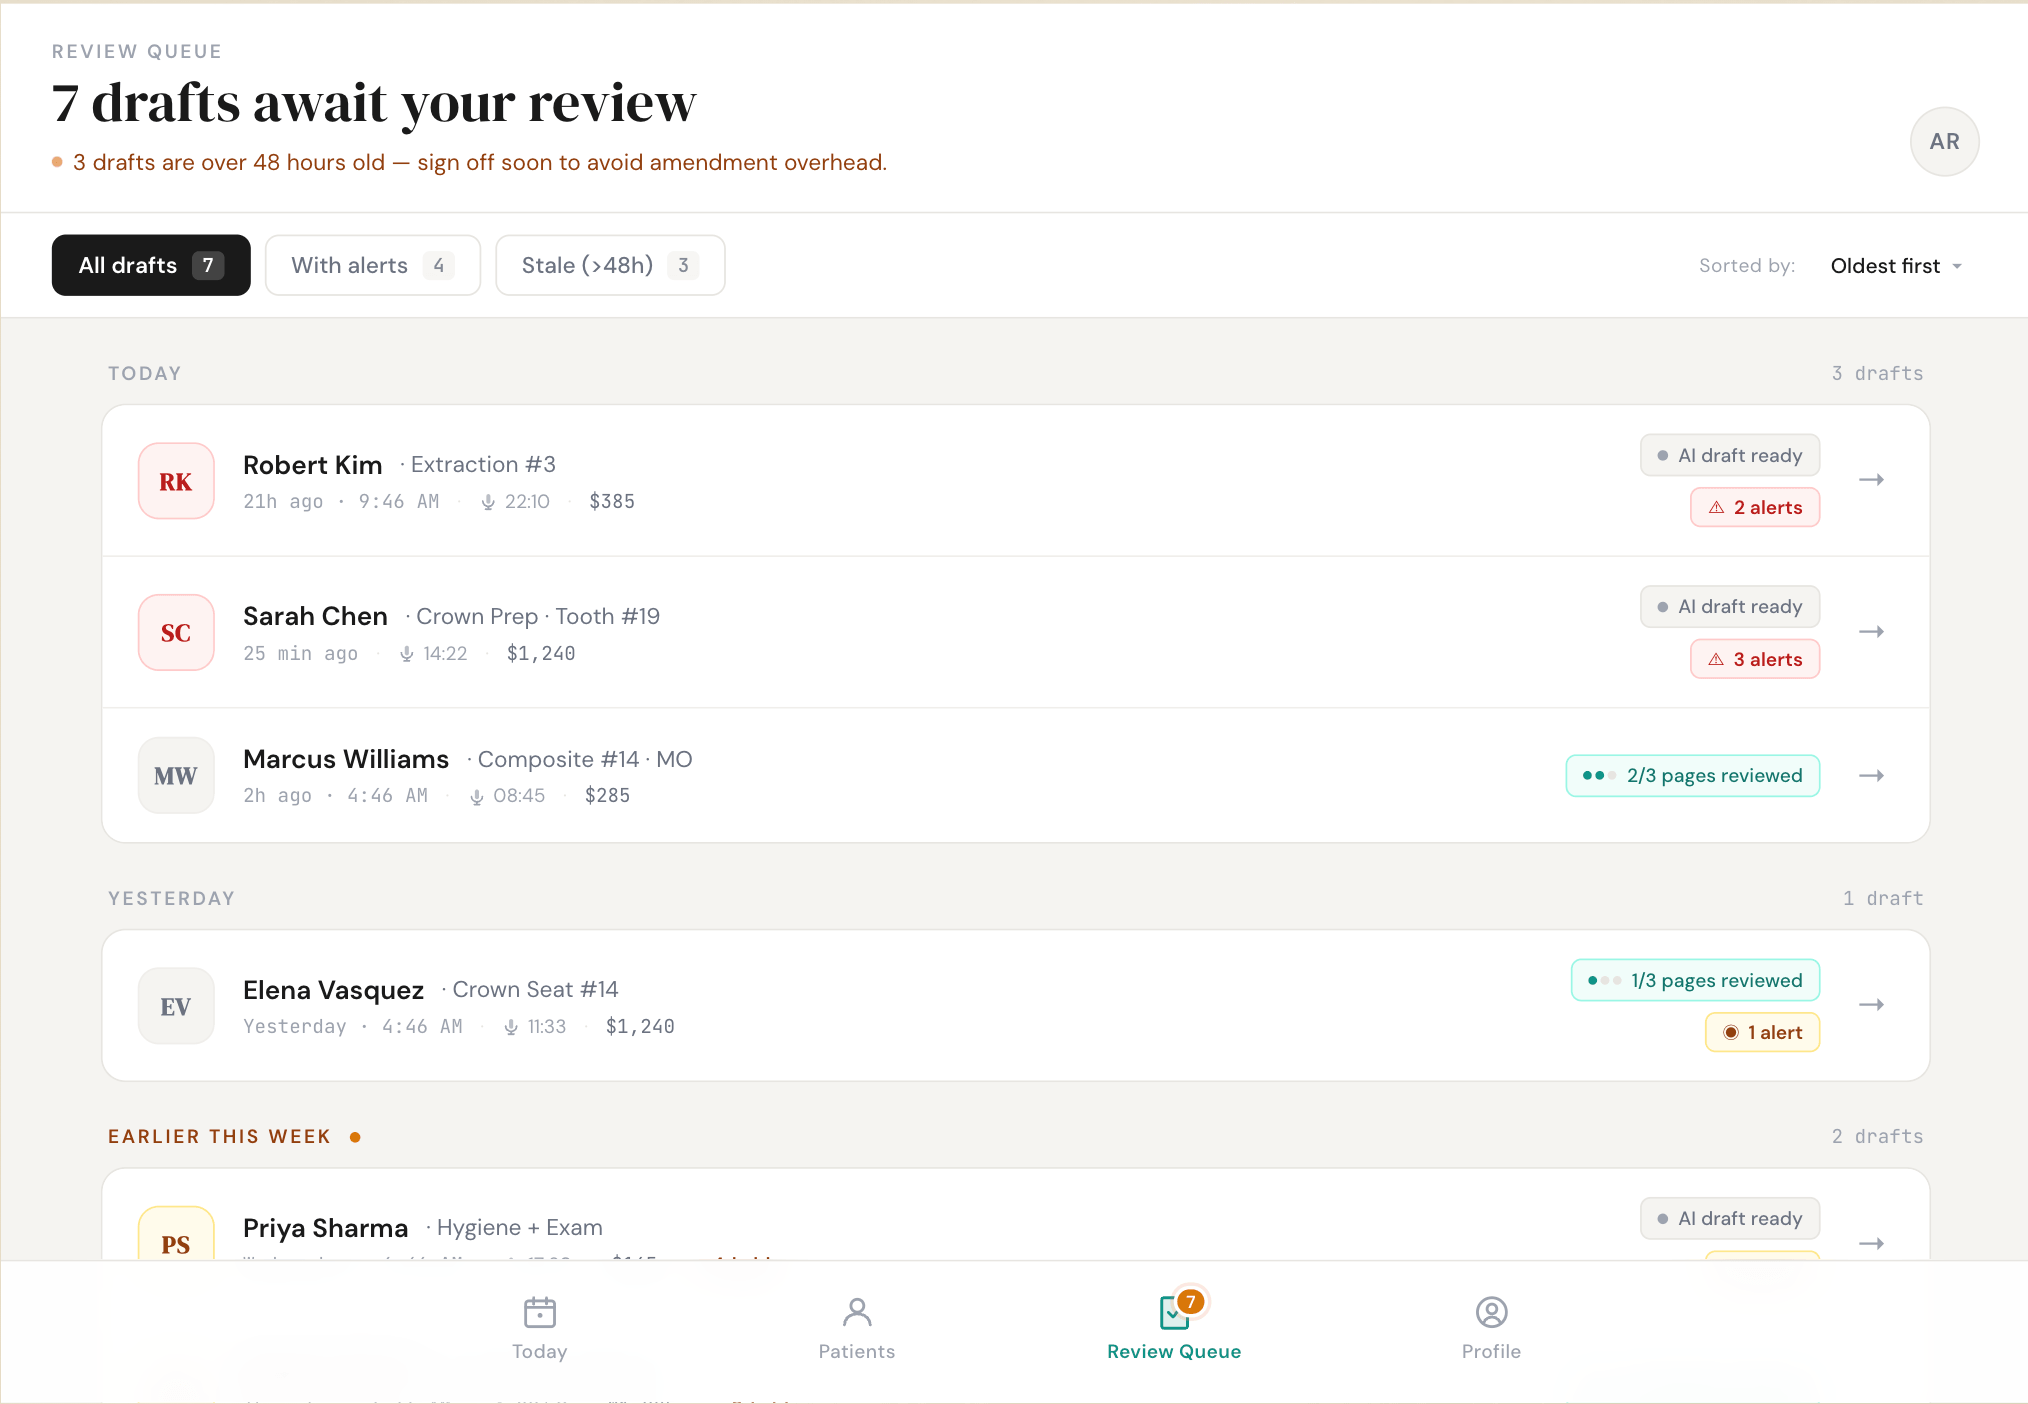Go to Today in bottom navigation

click(539, 1328)
